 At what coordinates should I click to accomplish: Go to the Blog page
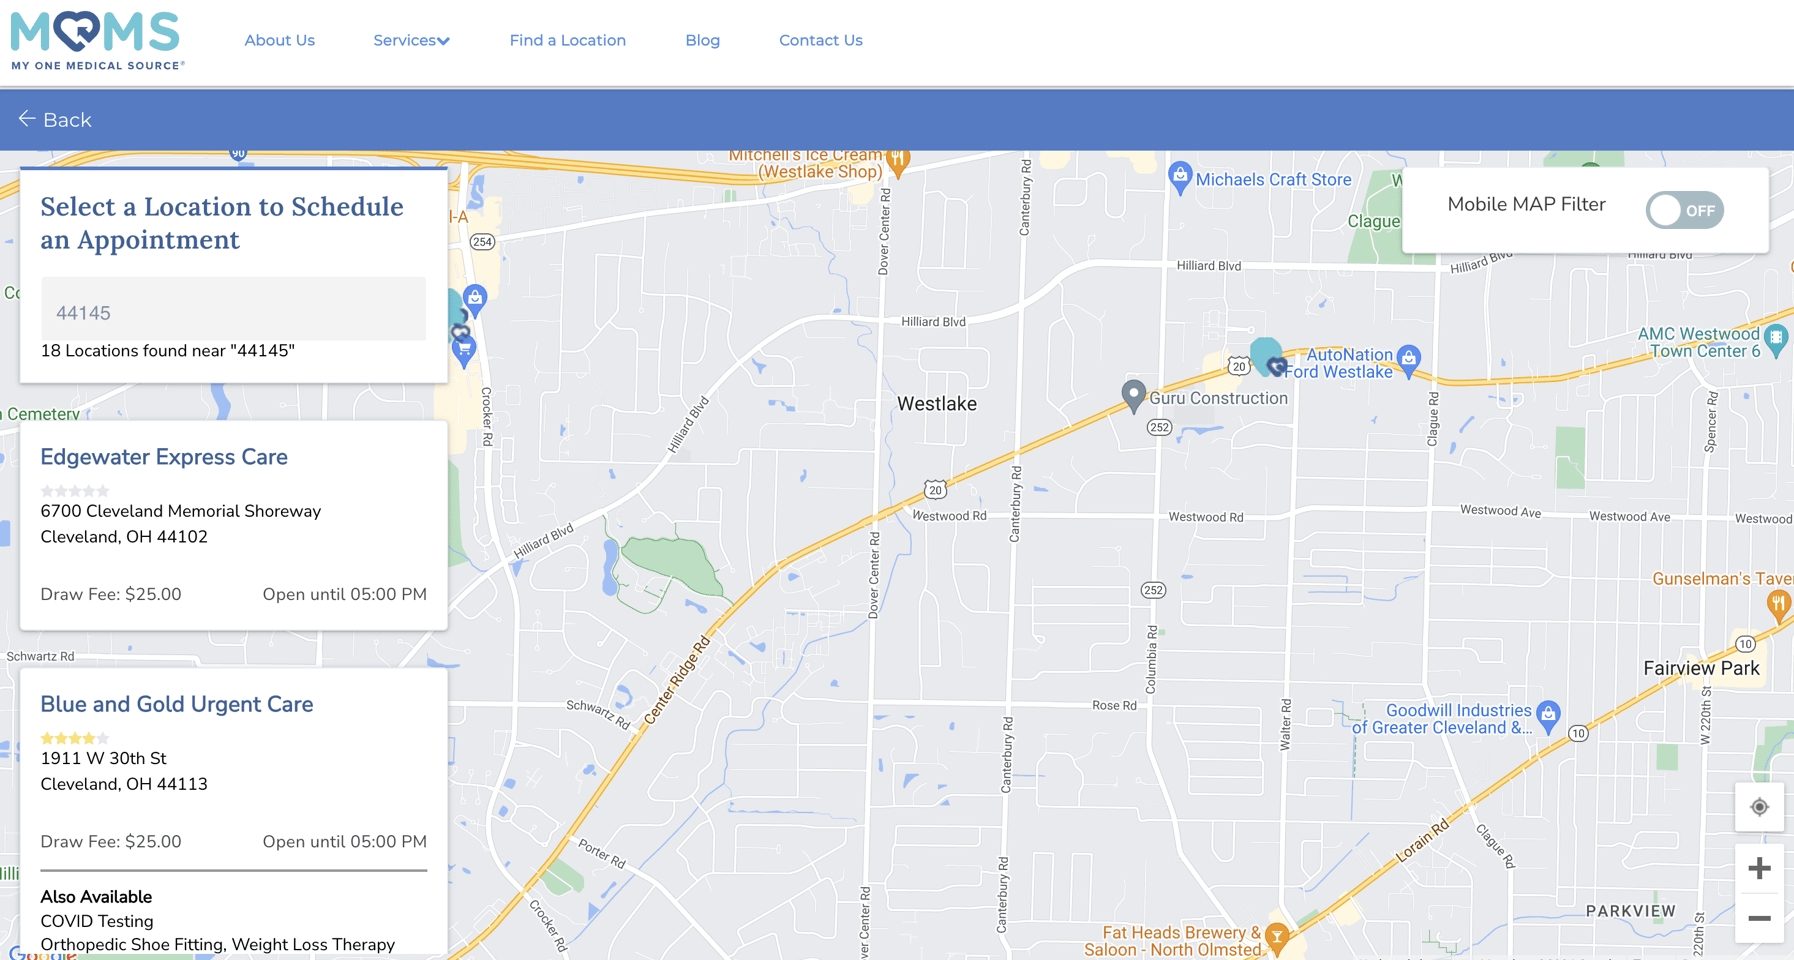tap(703, 40)
